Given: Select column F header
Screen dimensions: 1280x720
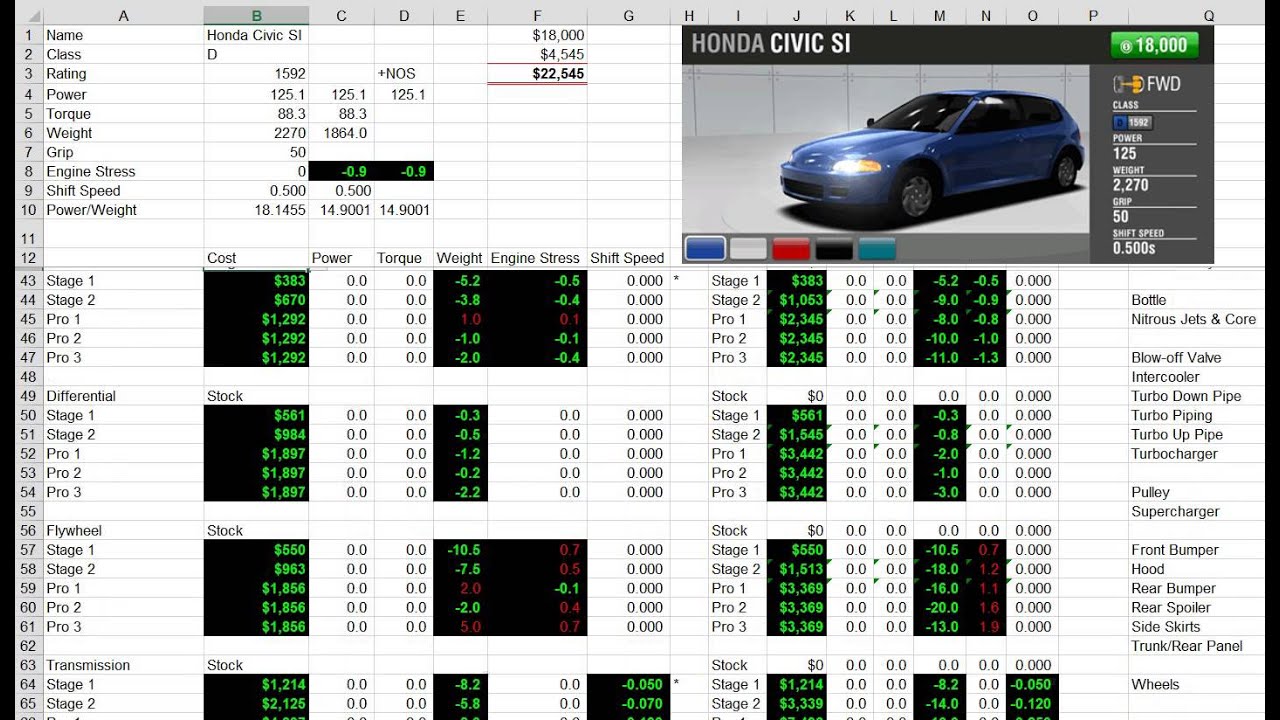Looking at the screenshot, I should point(537,16).
